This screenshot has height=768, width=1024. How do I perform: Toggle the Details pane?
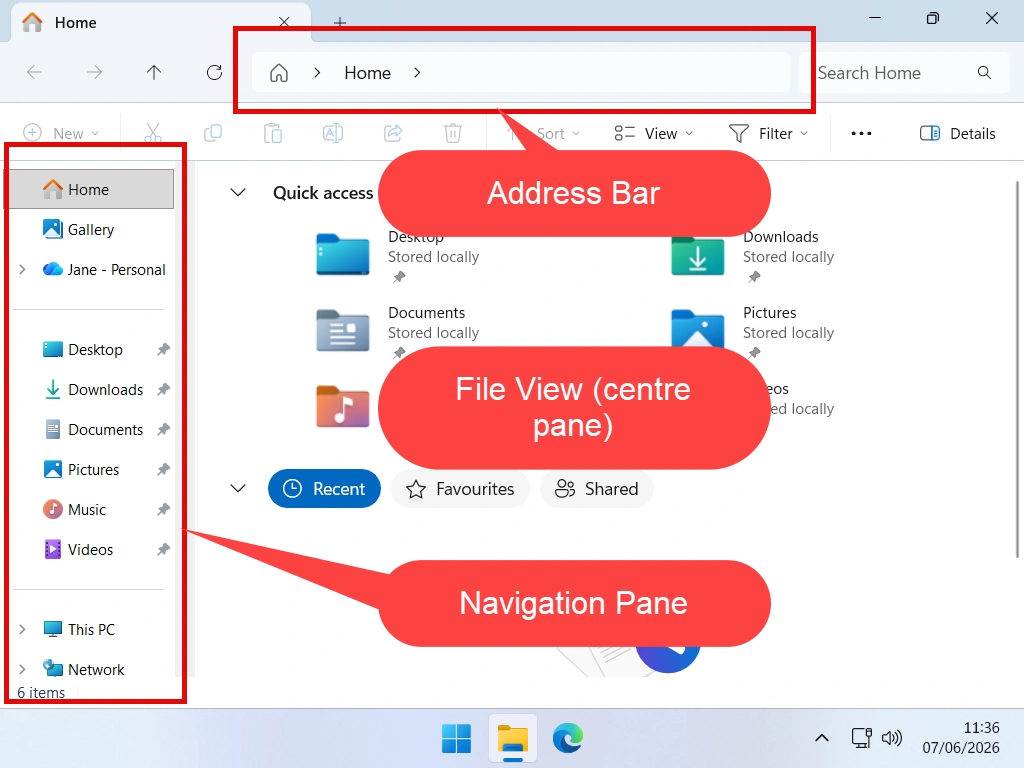[x=957, y=133]
